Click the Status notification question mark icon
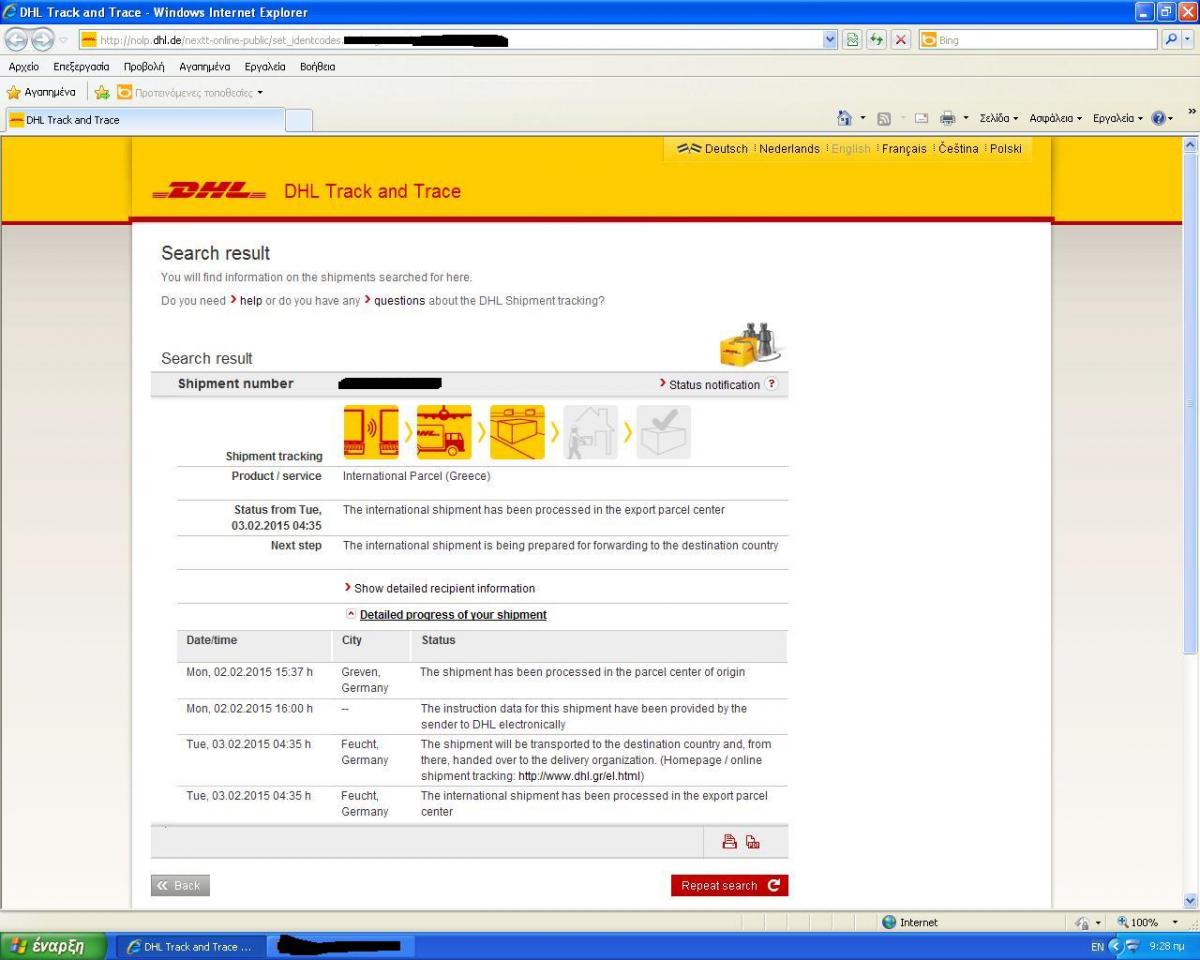The height and width of the screenshot is (960, 1200). (771, 384)
